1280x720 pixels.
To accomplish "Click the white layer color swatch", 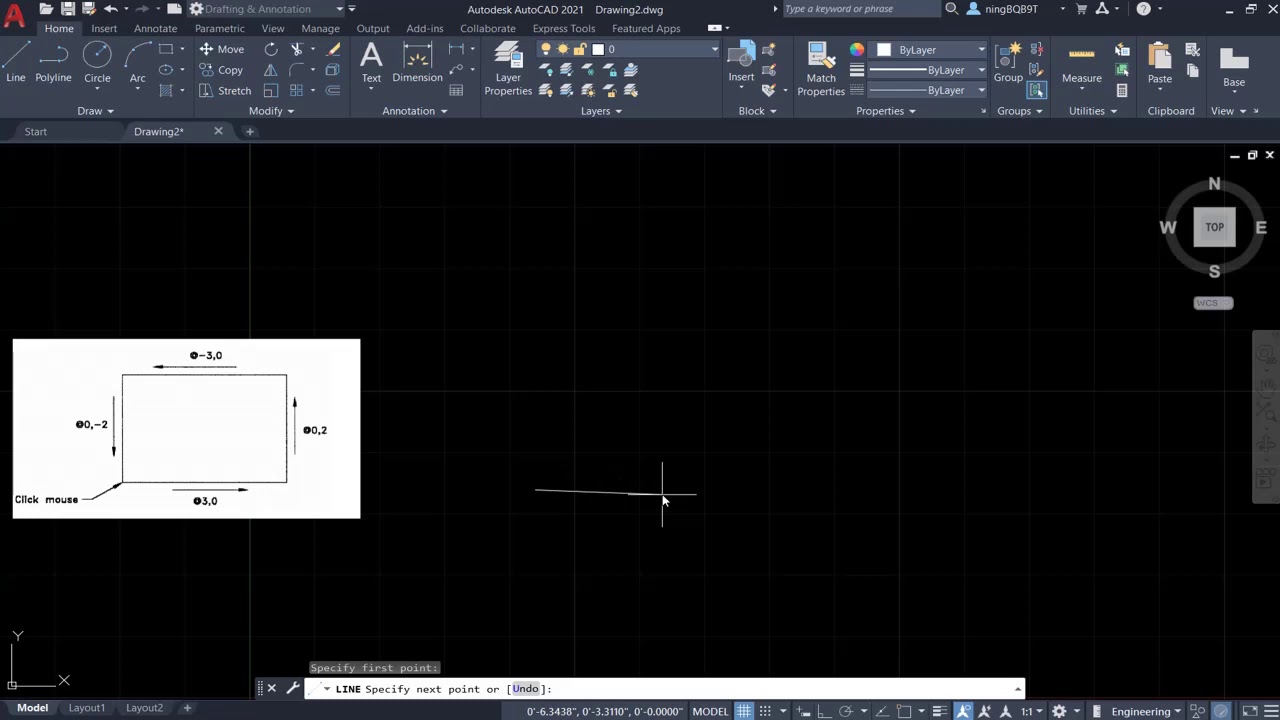I will pyautogui.click(x=598, y=49).
